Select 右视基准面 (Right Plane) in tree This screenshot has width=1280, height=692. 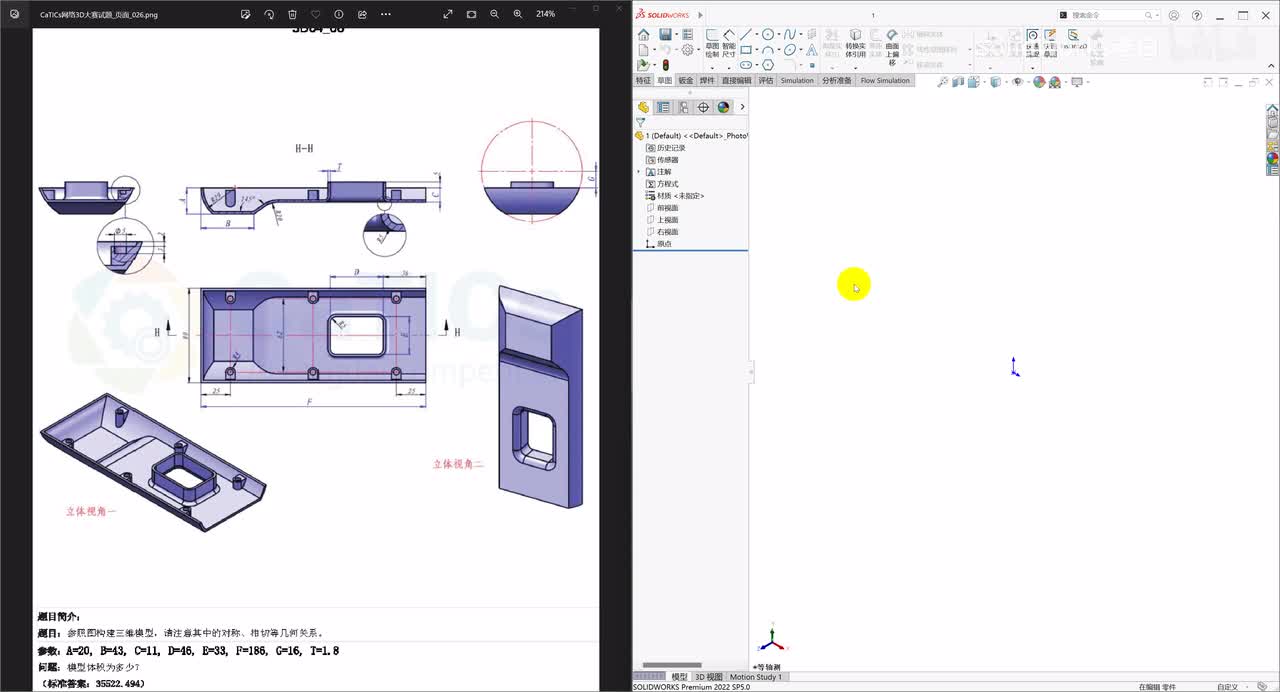pos(668,232)
